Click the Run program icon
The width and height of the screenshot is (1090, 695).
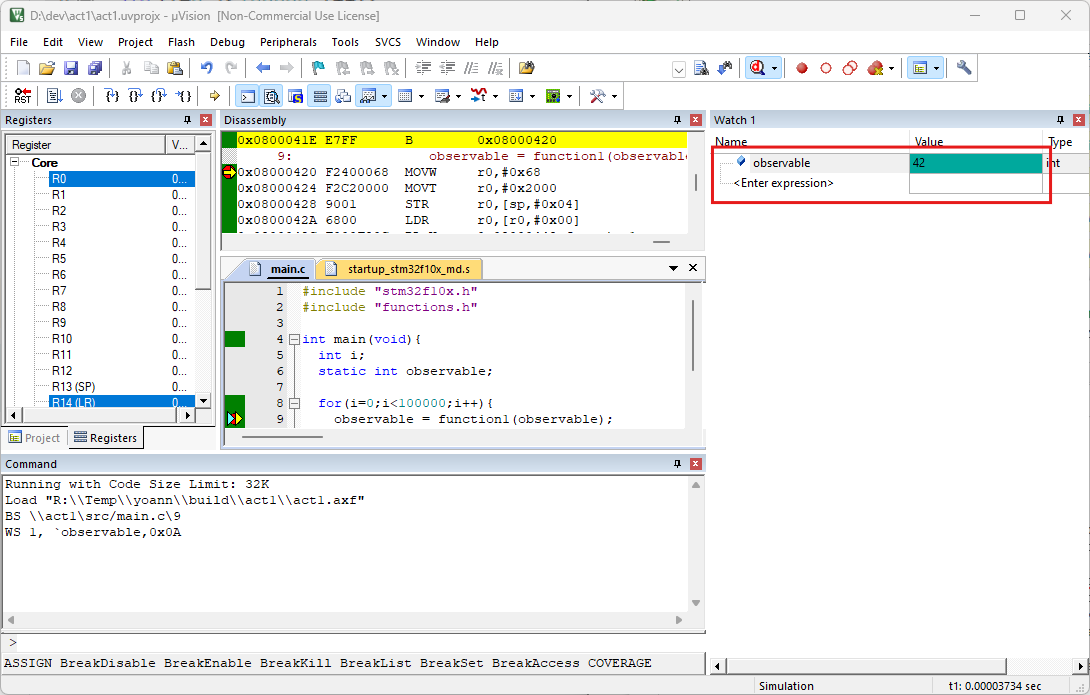tap(54, 96)
